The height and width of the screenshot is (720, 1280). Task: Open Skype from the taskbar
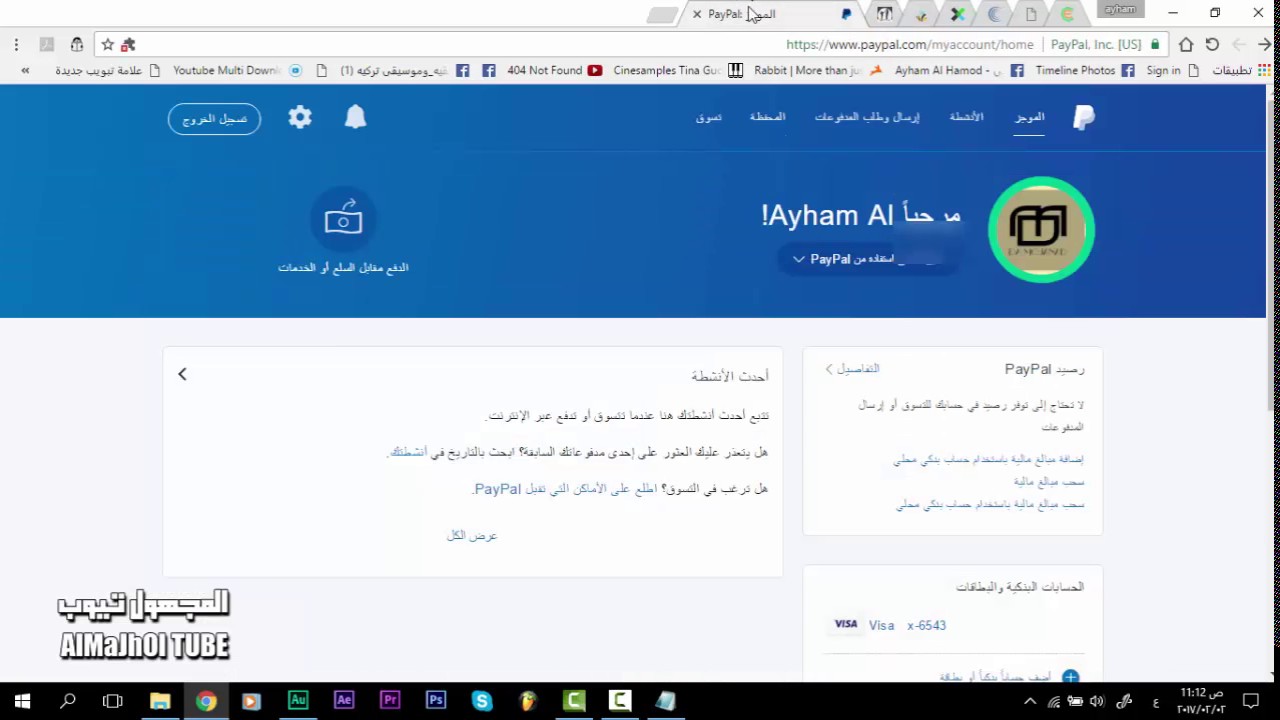point(482,701)
